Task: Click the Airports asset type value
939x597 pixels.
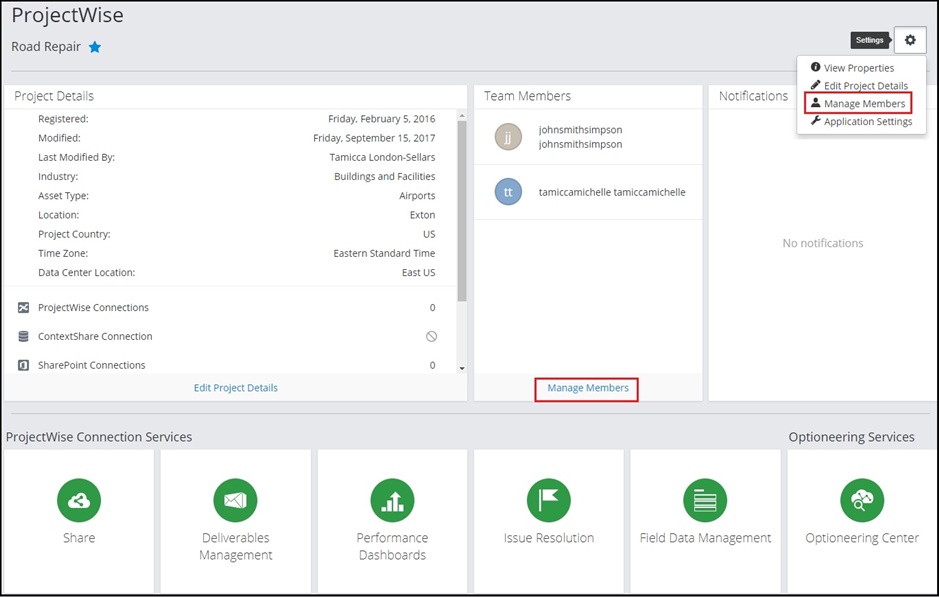Action: click(417, 196)
